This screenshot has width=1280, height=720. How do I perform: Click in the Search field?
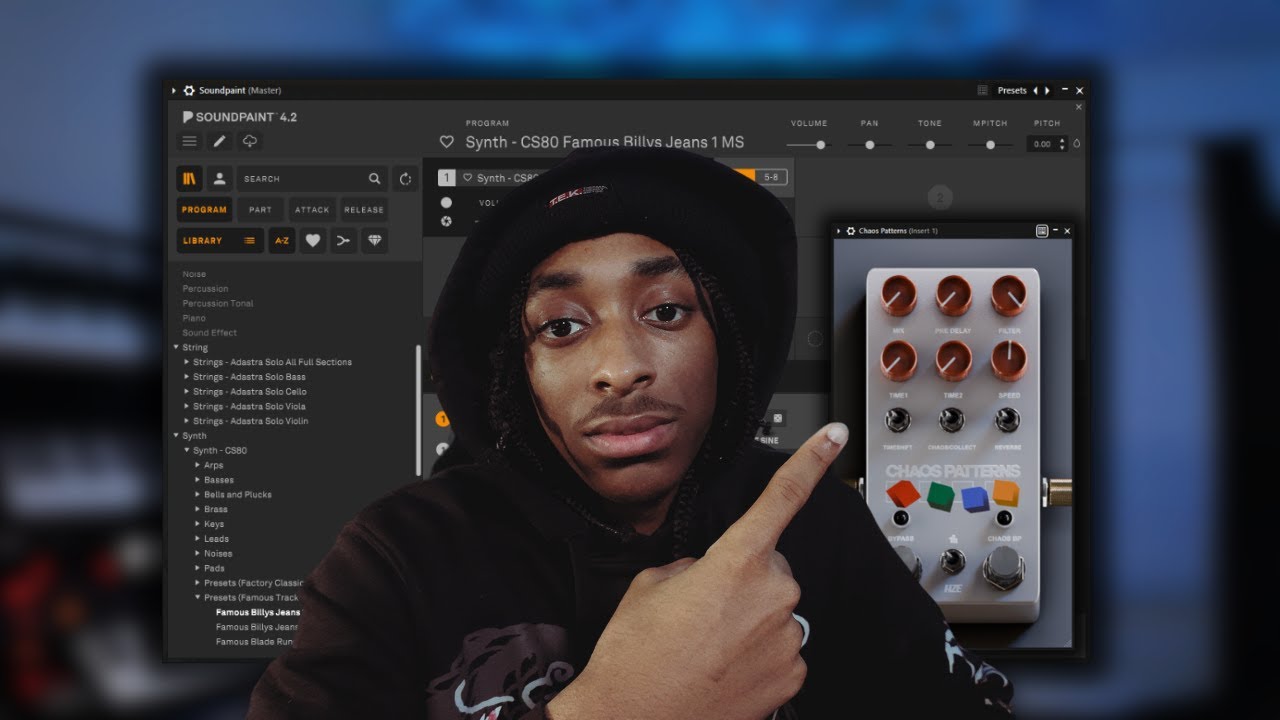(312, 179)
